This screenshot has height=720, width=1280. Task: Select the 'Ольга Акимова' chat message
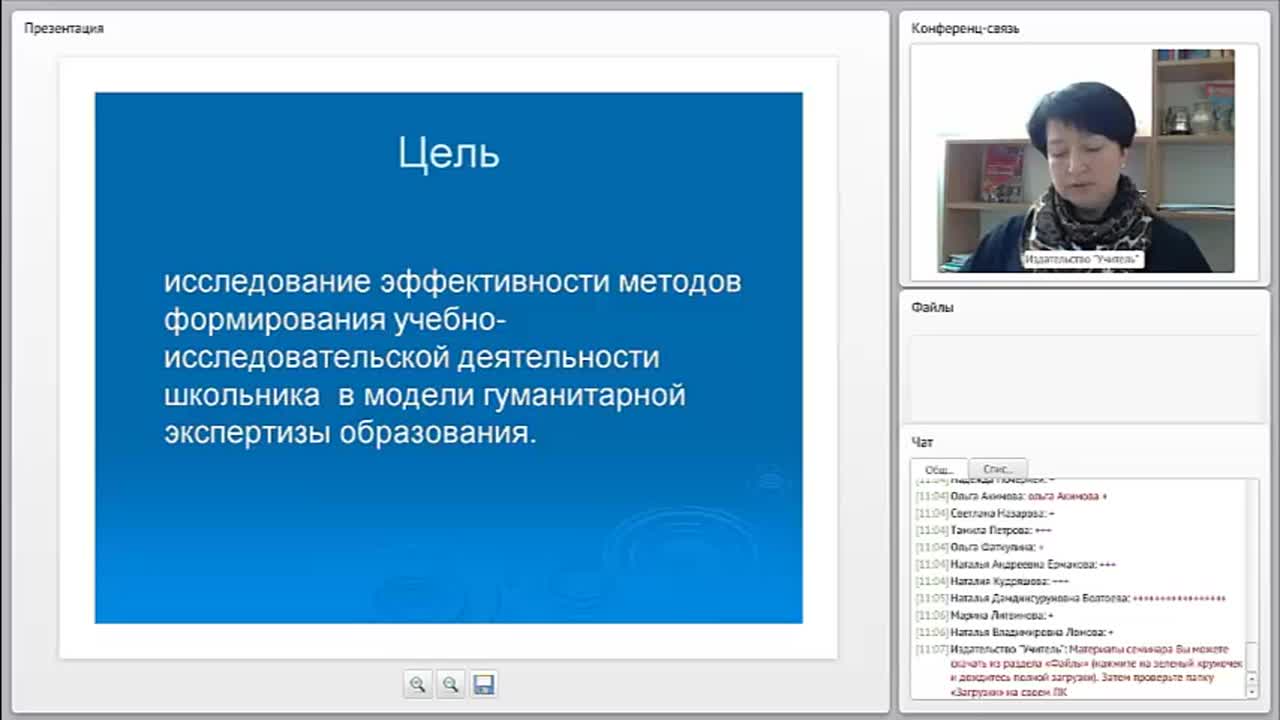tap(1011, 496)
